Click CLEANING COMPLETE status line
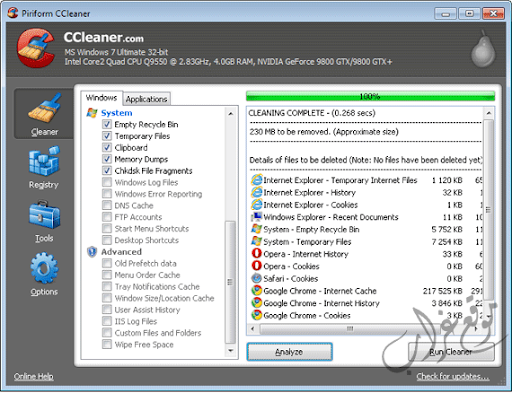Screen dimensions: 512x393 click(x=312, y=113)
